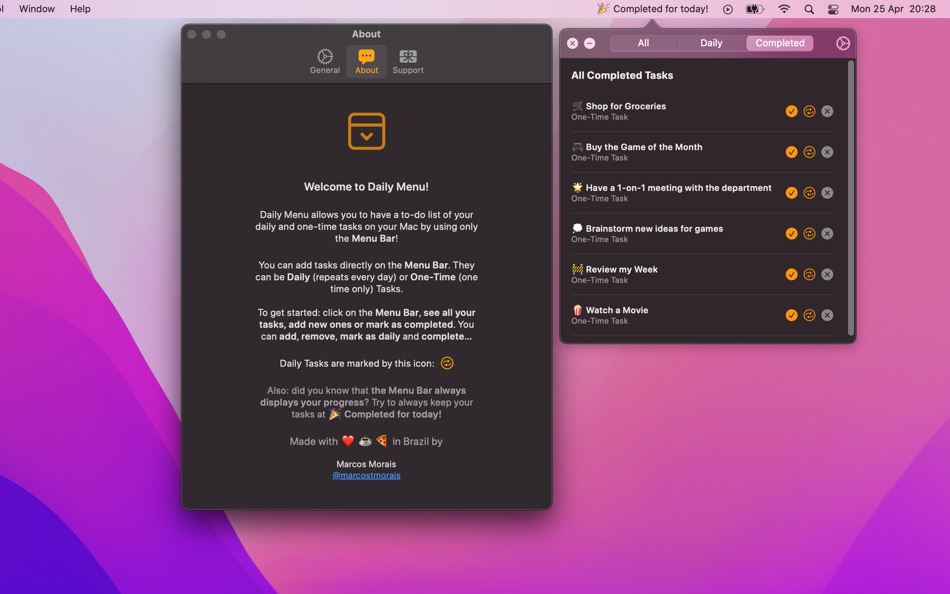Toggle completed checkmark for Buy the Game of the Month
950x594 pixels.
pyautogui.click(x=791, y=152)
